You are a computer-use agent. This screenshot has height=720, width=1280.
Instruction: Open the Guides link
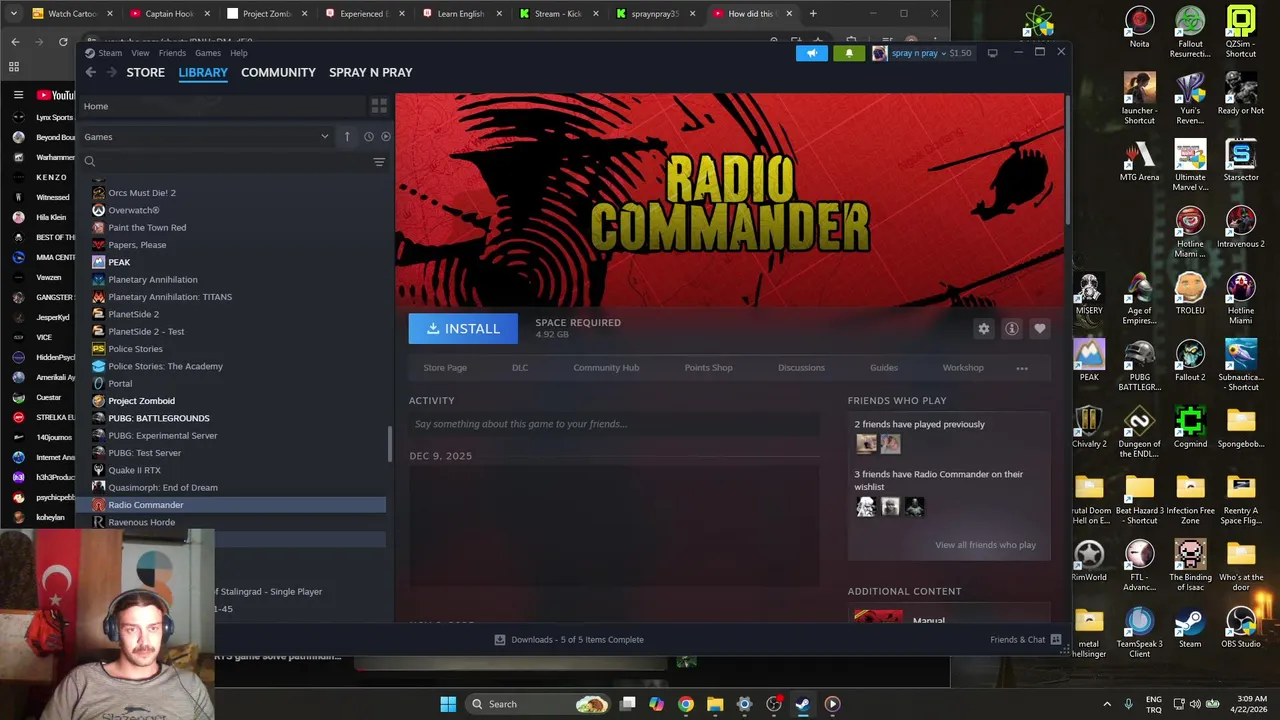coord(883,368)
